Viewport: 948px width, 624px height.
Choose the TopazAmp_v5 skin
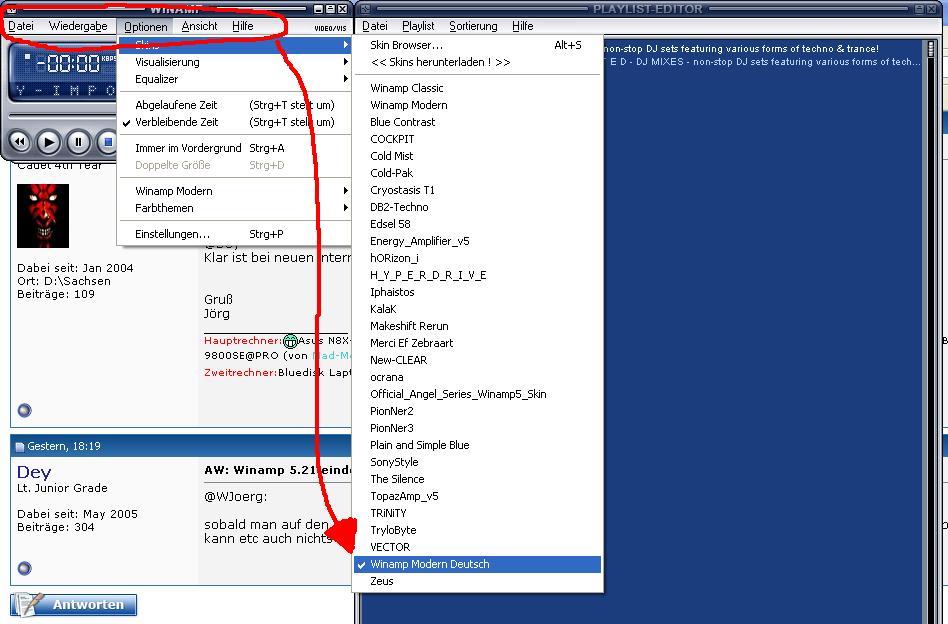478,495
